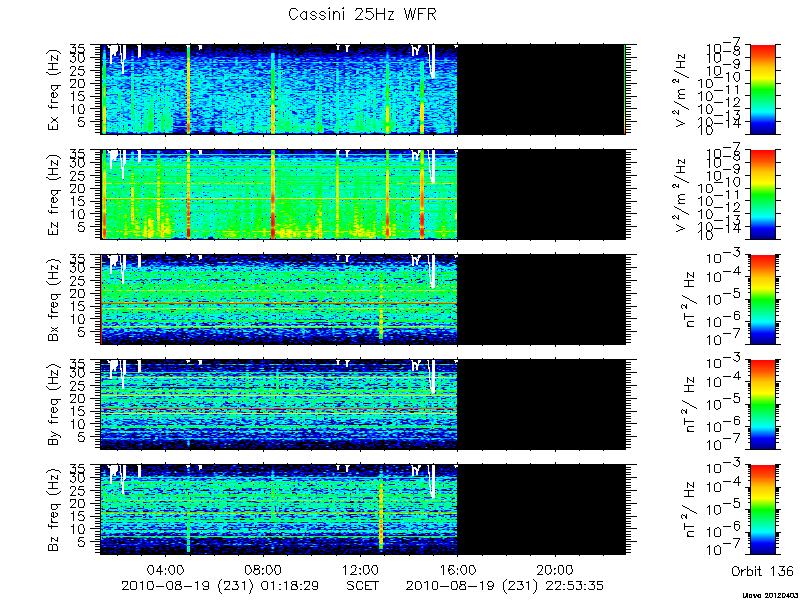Click the end time "2010-08-19 (231) 22:53:35"

(x=505, y=586)
